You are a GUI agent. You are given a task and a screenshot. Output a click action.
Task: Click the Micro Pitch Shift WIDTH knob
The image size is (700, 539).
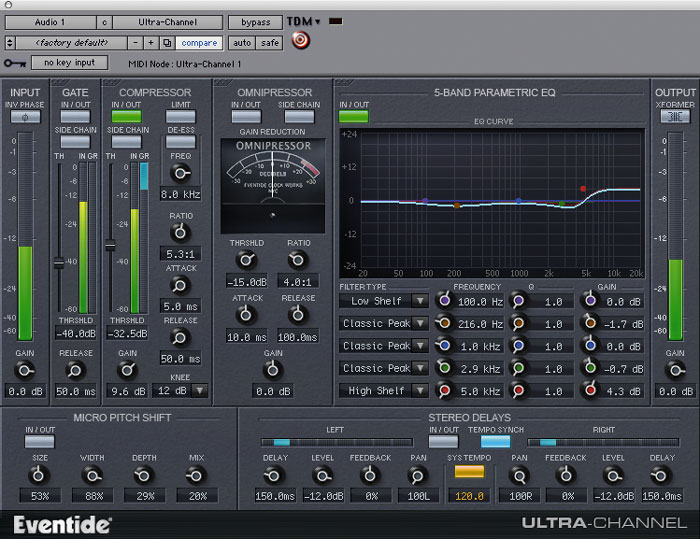coord(92,475)
